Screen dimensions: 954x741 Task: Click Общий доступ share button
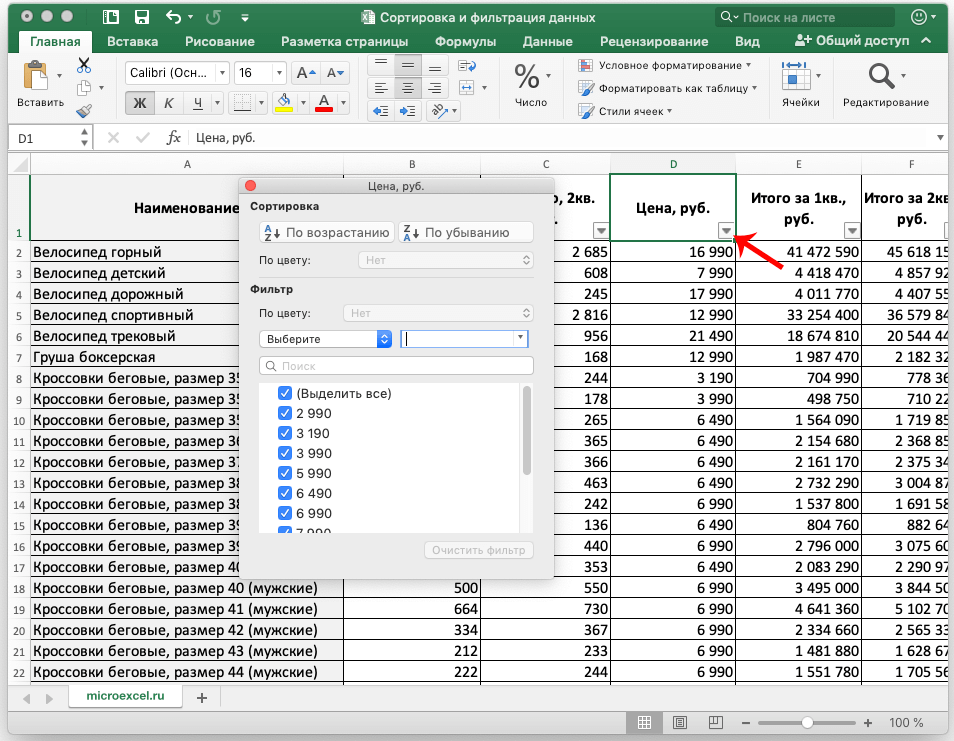(852, 41)
